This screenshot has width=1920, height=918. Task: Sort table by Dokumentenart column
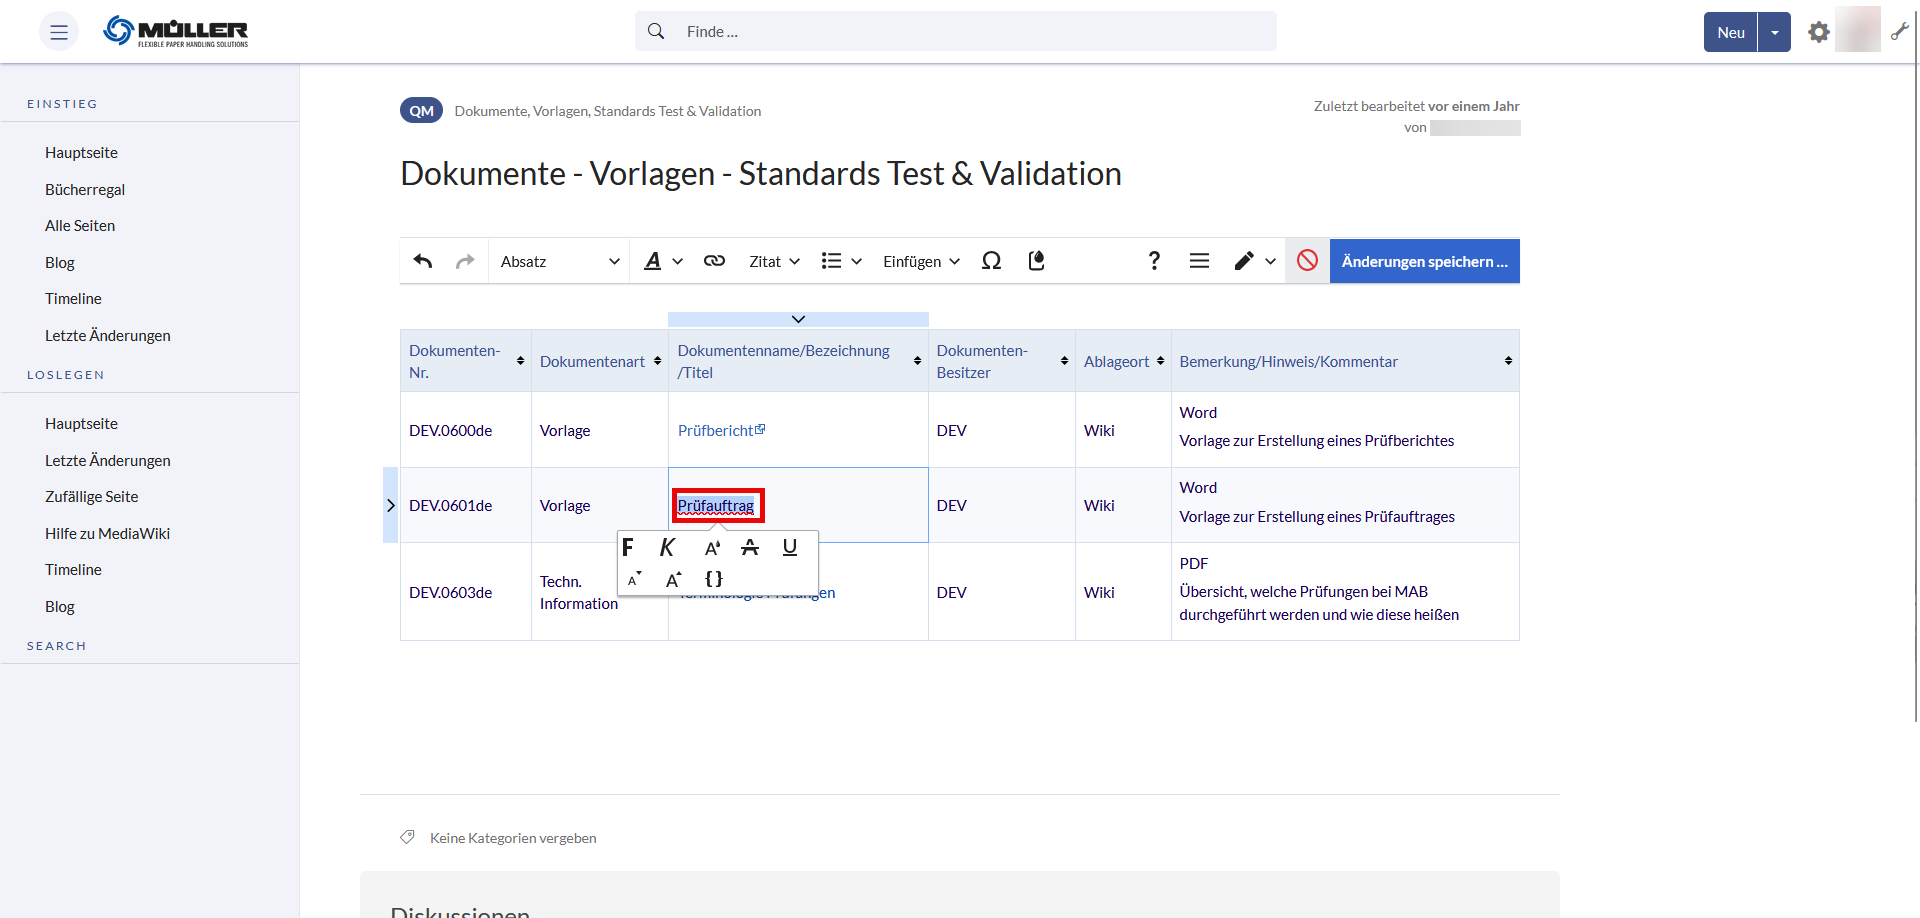tap(657, 361)
